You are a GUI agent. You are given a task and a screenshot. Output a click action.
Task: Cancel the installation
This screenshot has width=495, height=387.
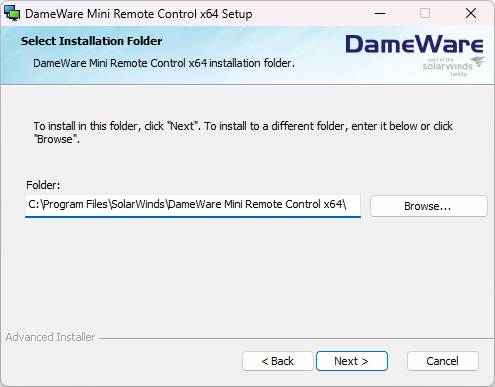(443, 361)
